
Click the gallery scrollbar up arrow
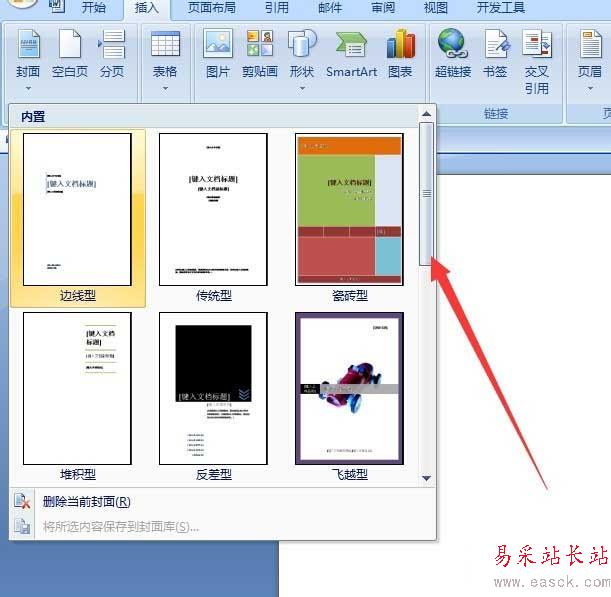point(426,114)
